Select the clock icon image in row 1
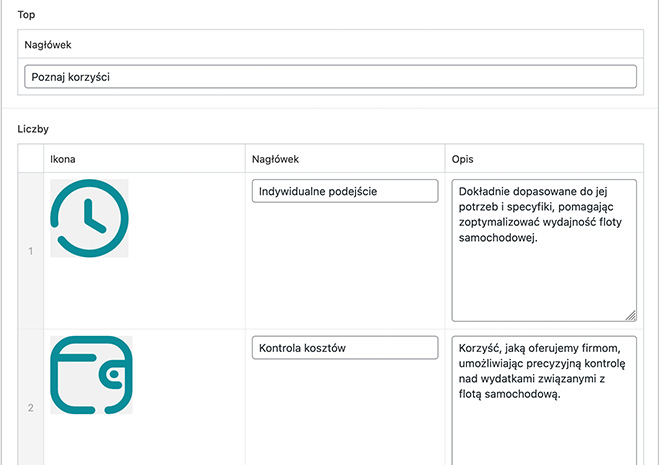 click(x=89, y=218)
